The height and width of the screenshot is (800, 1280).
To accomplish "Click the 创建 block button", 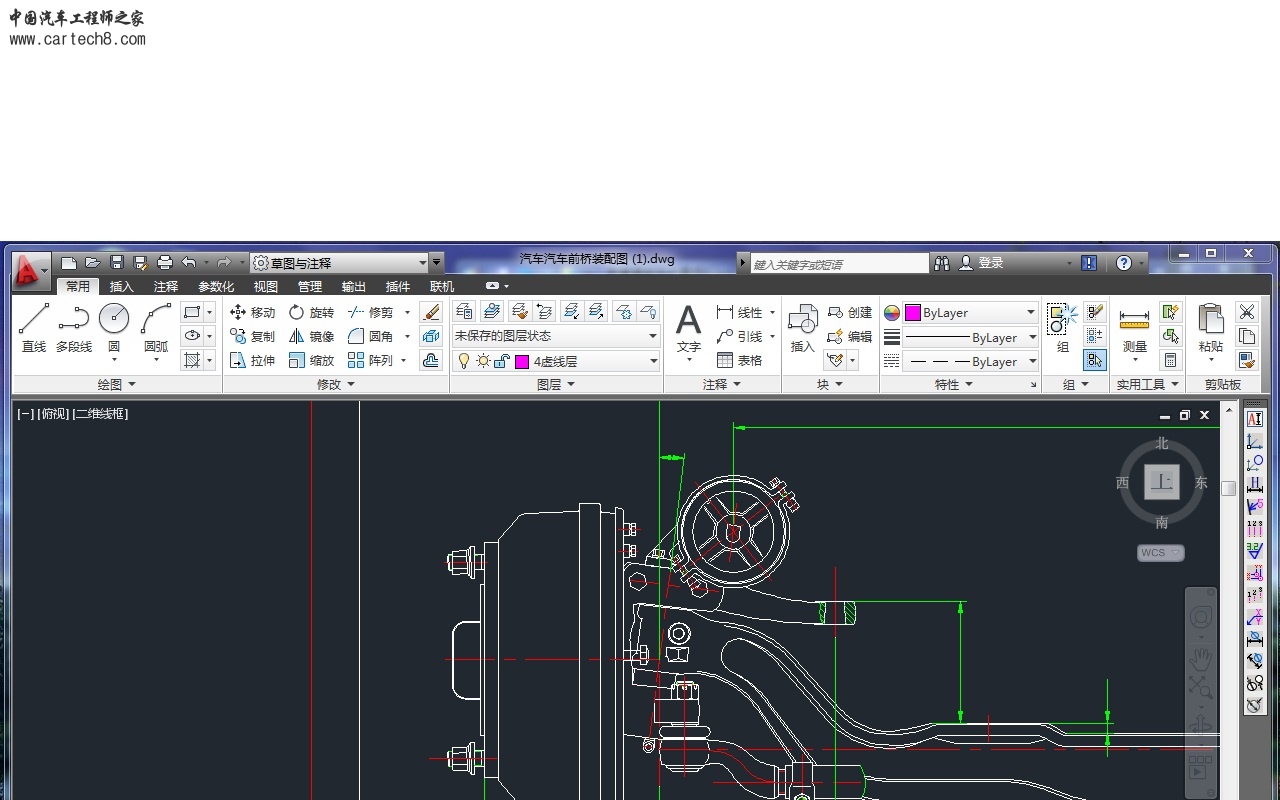I will point(850,312).
